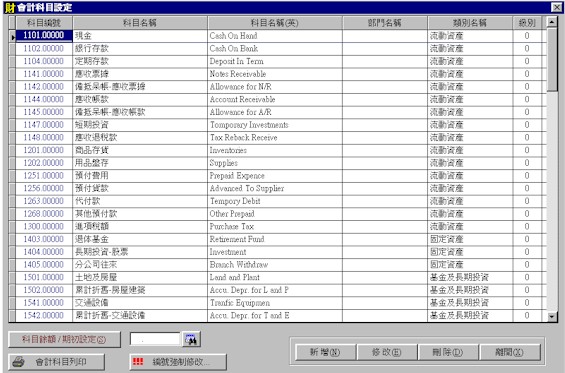The width and height of the screenshot is (565, 373).
Task: Click the 財 title bar icon
Action: click(x=9, y=7)
